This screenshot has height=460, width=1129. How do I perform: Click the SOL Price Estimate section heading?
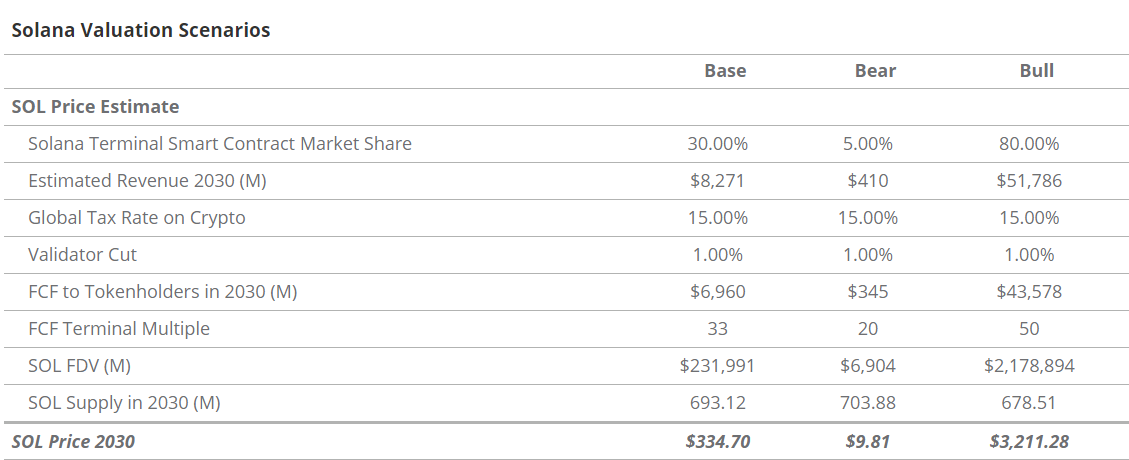click(x=96, y=106)
